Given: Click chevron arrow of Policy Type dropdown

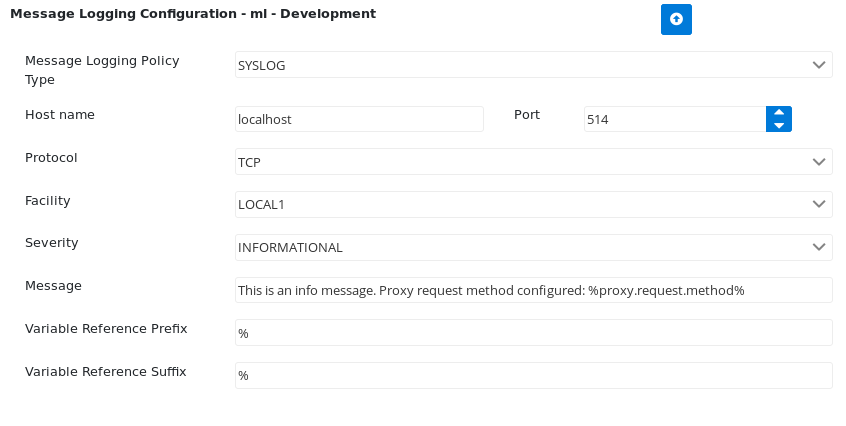Looking at the screenshot, I should coord(818,65).
